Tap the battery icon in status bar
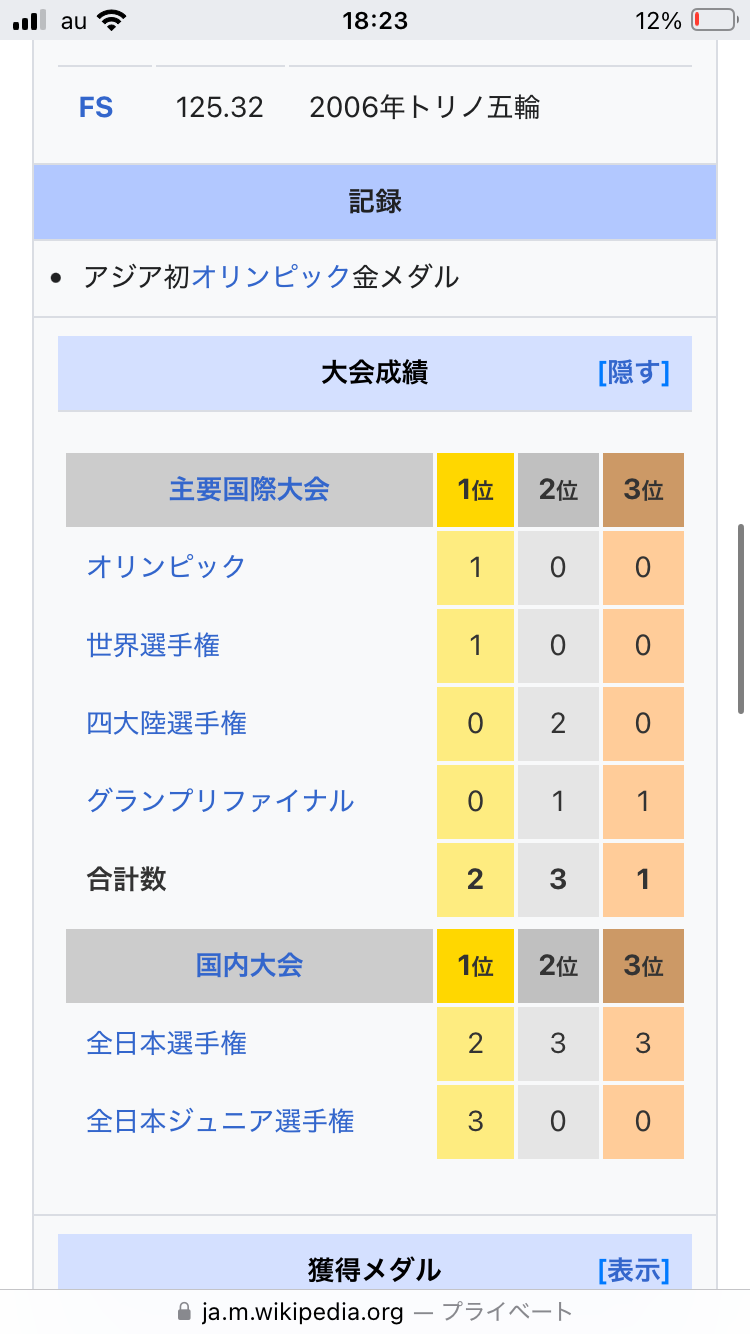The image size is (750, 1334). [712, 20]
